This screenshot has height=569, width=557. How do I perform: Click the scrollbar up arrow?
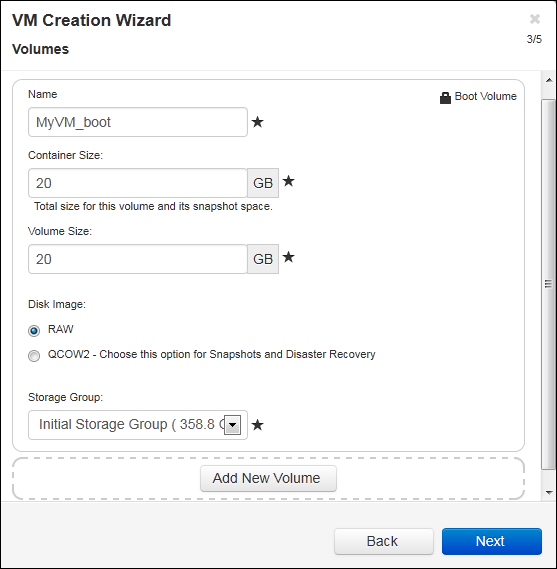point(549,80)
